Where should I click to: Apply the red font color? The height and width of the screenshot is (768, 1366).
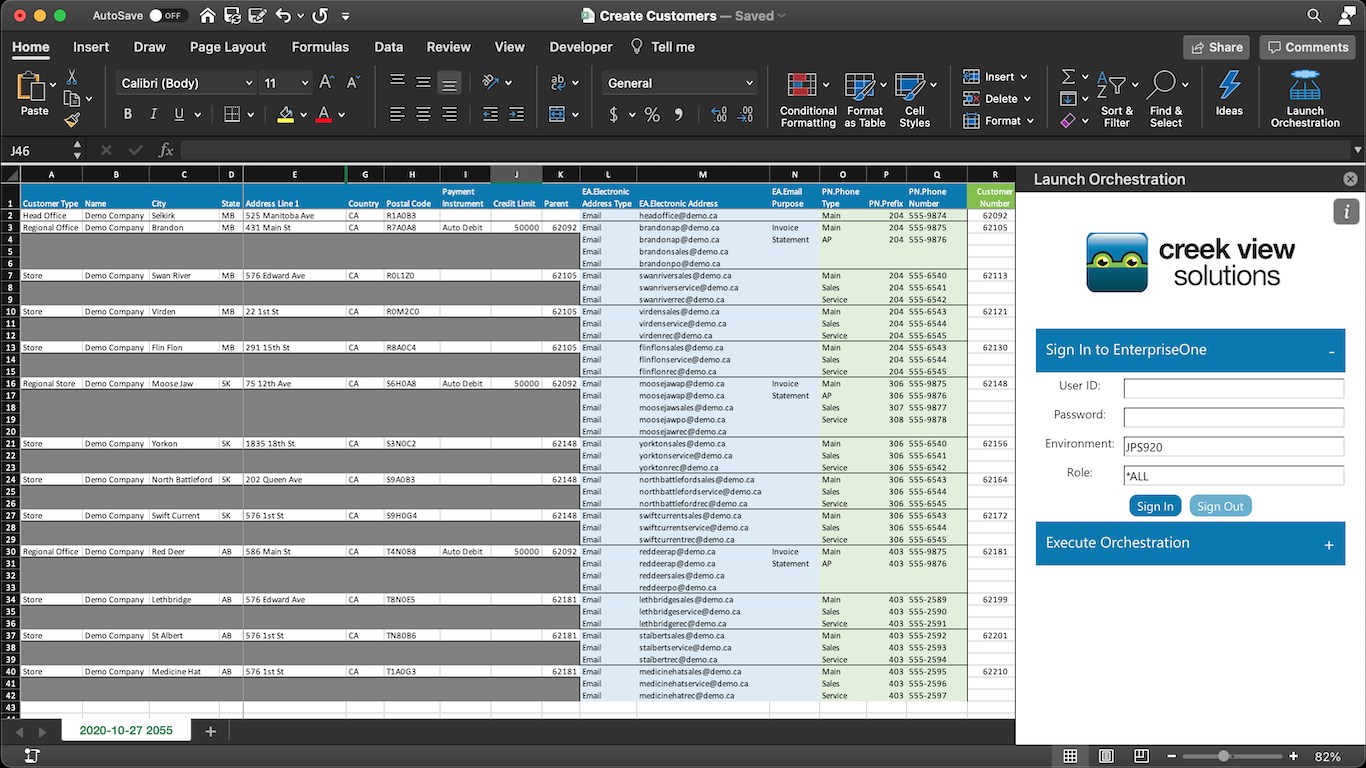[x=323, y=115]
